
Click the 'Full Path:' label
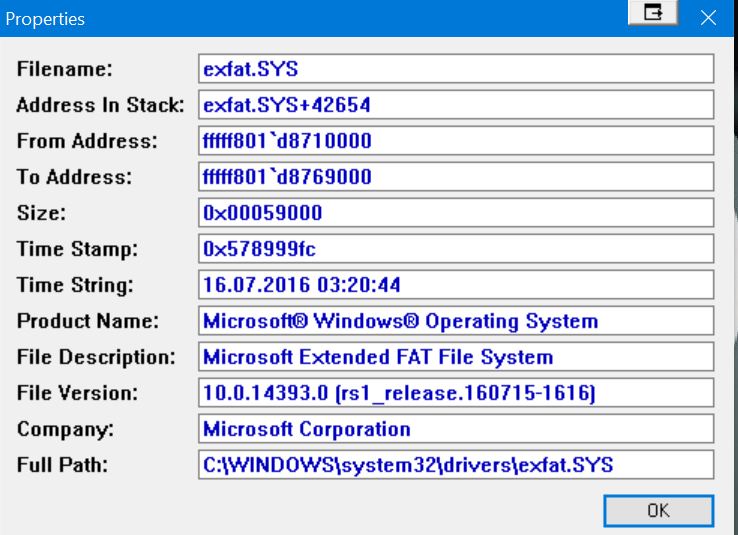[x=62, y=465]
